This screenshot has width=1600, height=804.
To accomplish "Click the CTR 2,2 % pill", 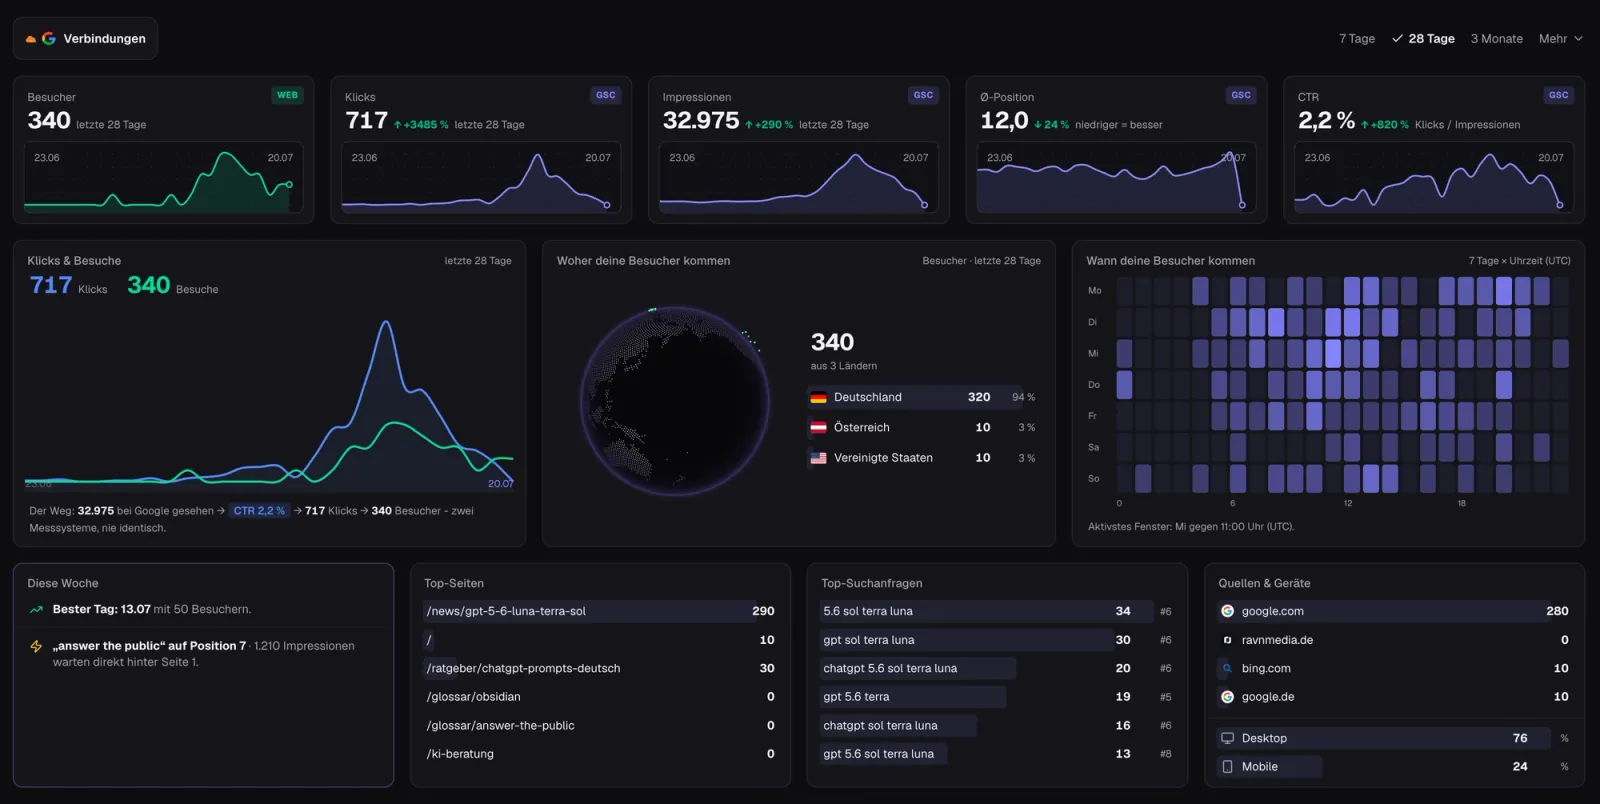I will [x=259, y=511].
